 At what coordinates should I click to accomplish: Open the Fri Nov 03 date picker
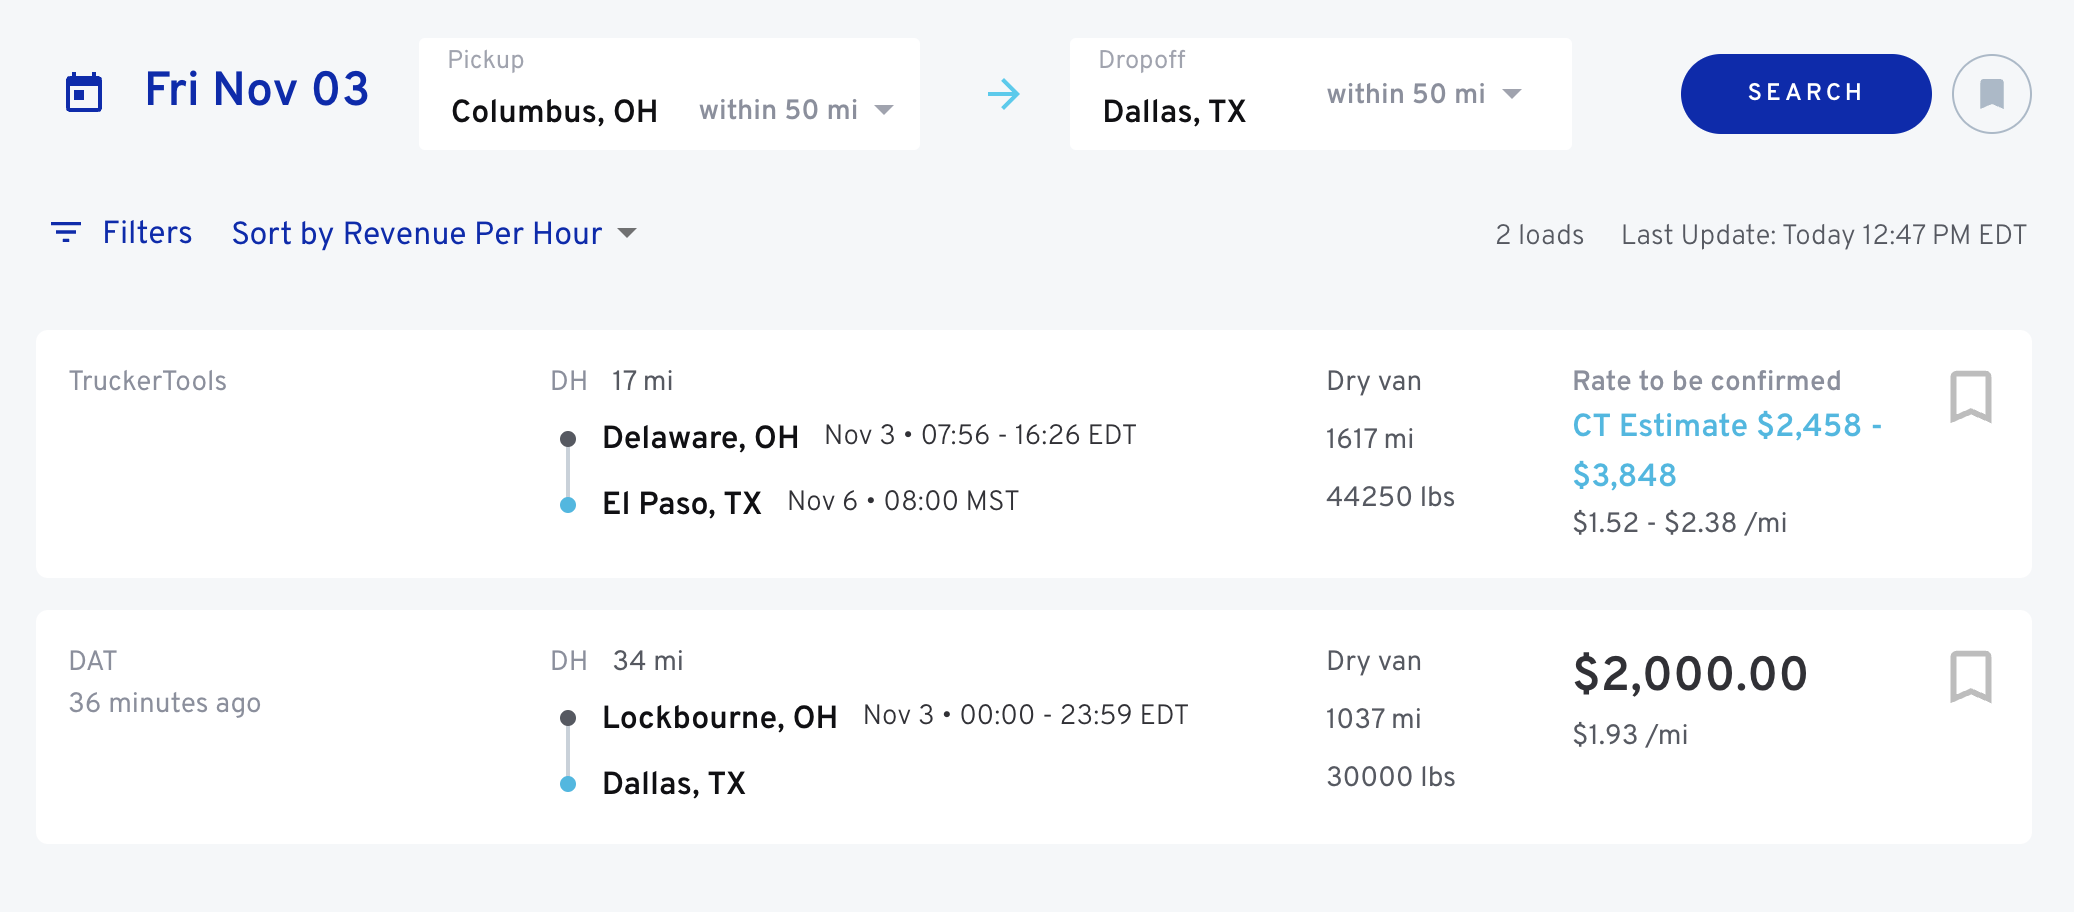[257, 90]
